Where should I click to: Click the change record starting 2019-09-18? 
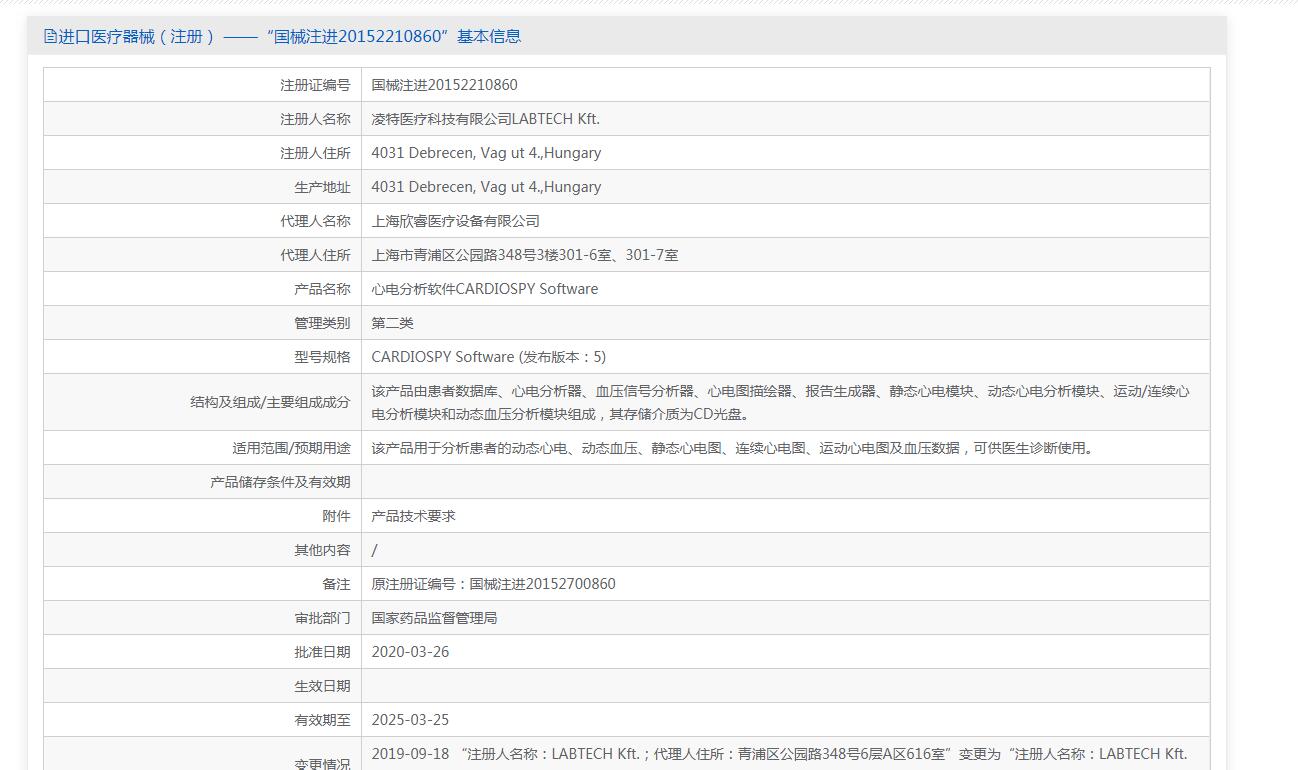[779, 754]
